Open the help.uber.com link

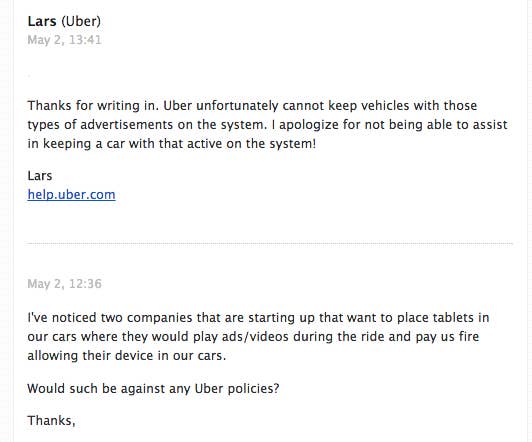click(71, 195)
